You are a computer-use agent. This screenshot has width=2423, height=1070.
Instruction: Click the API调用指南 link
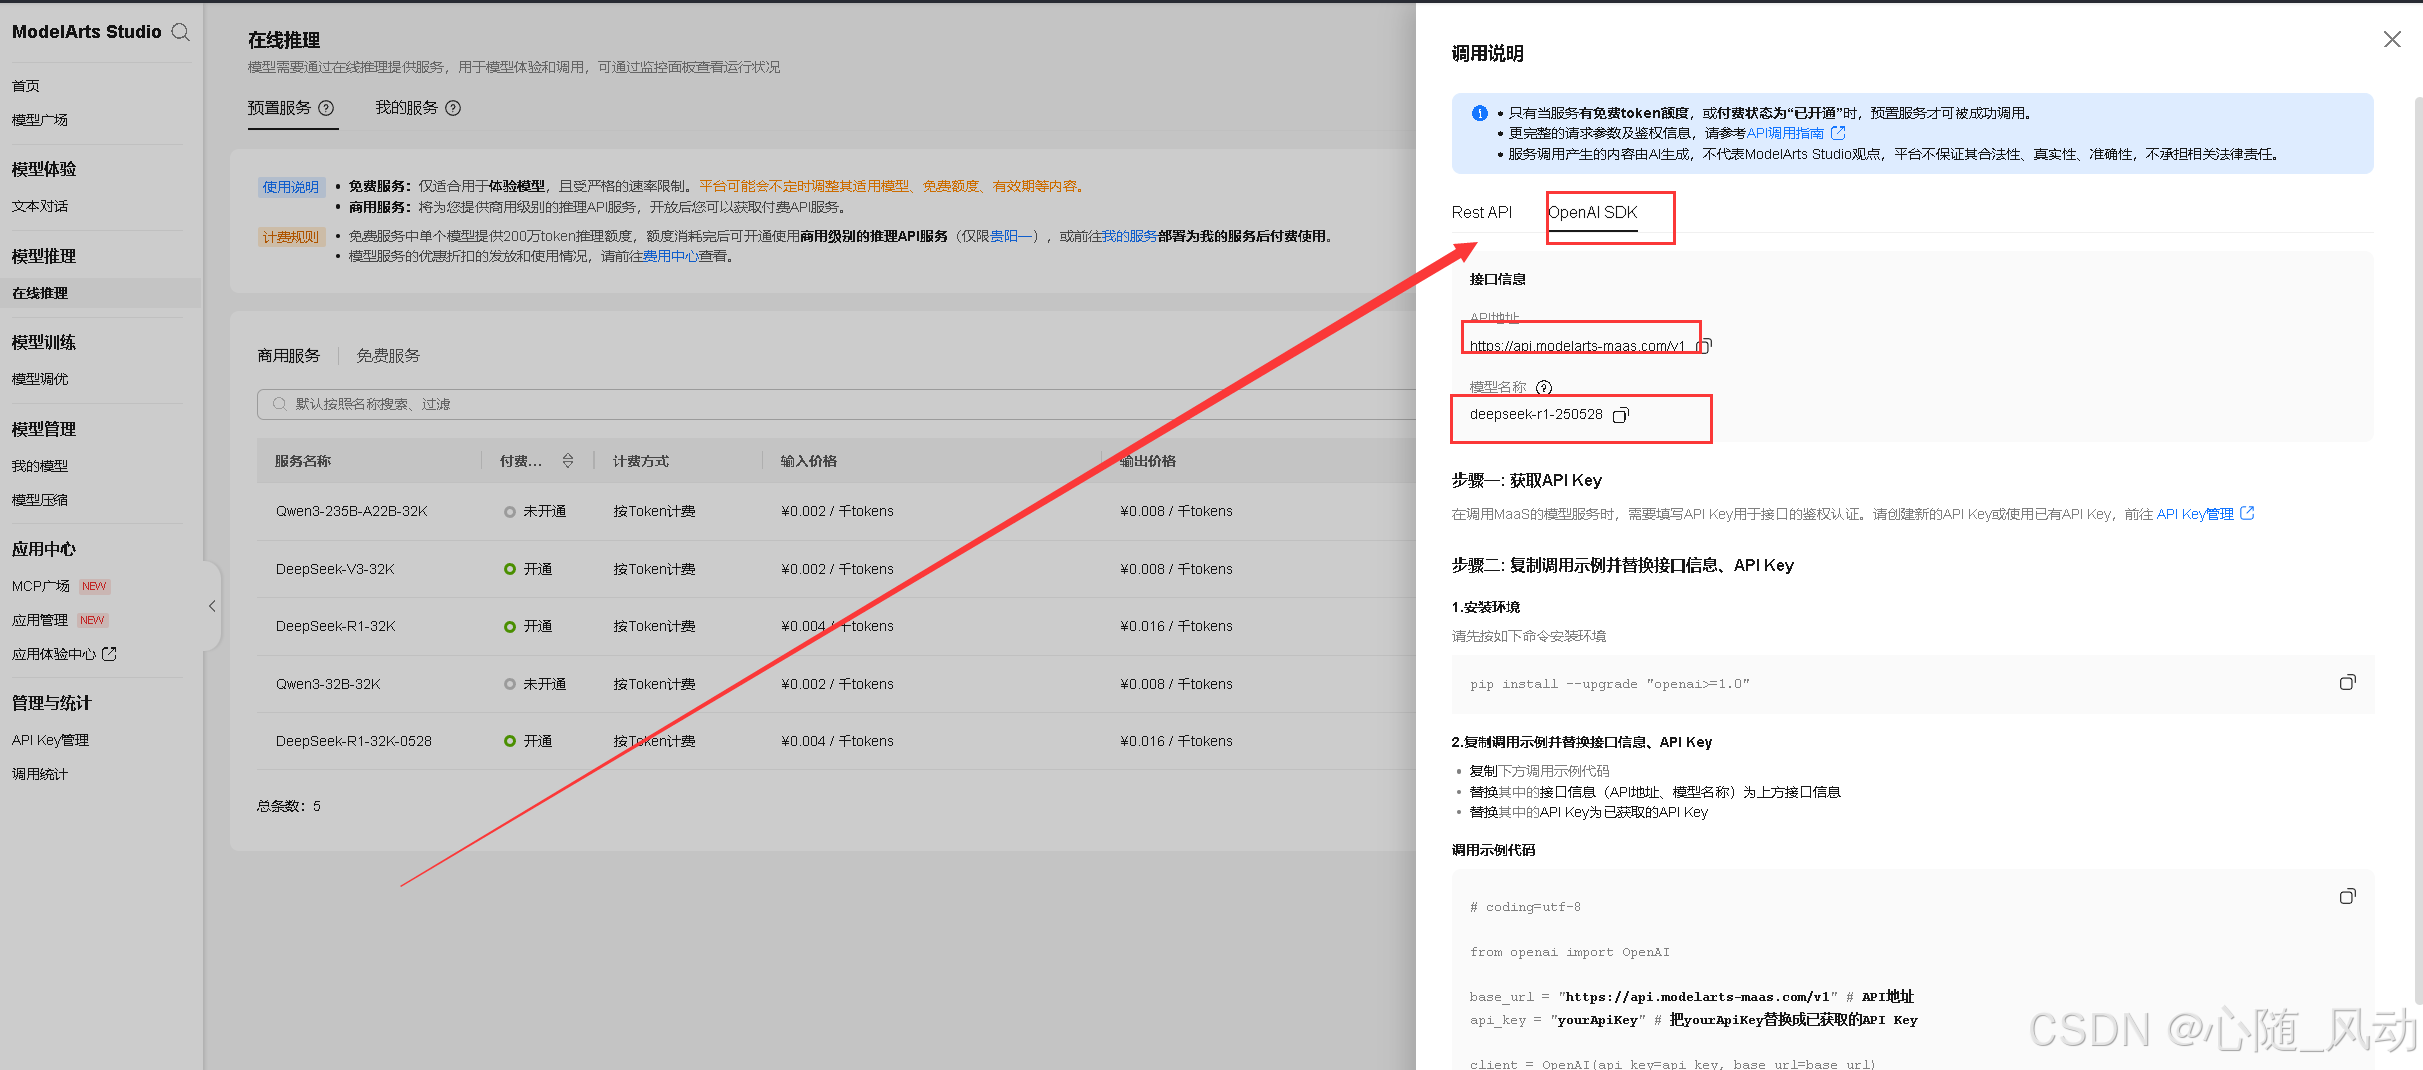coord(1785,133)
